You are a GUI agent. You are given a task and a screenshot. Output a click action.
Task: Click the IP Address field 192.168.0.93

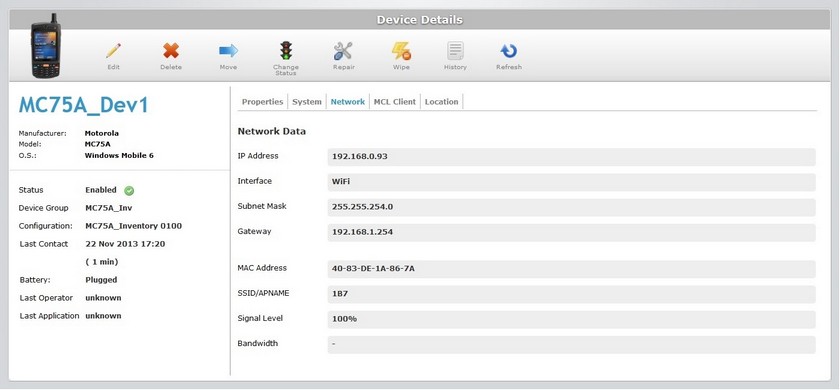click(572, 157)
